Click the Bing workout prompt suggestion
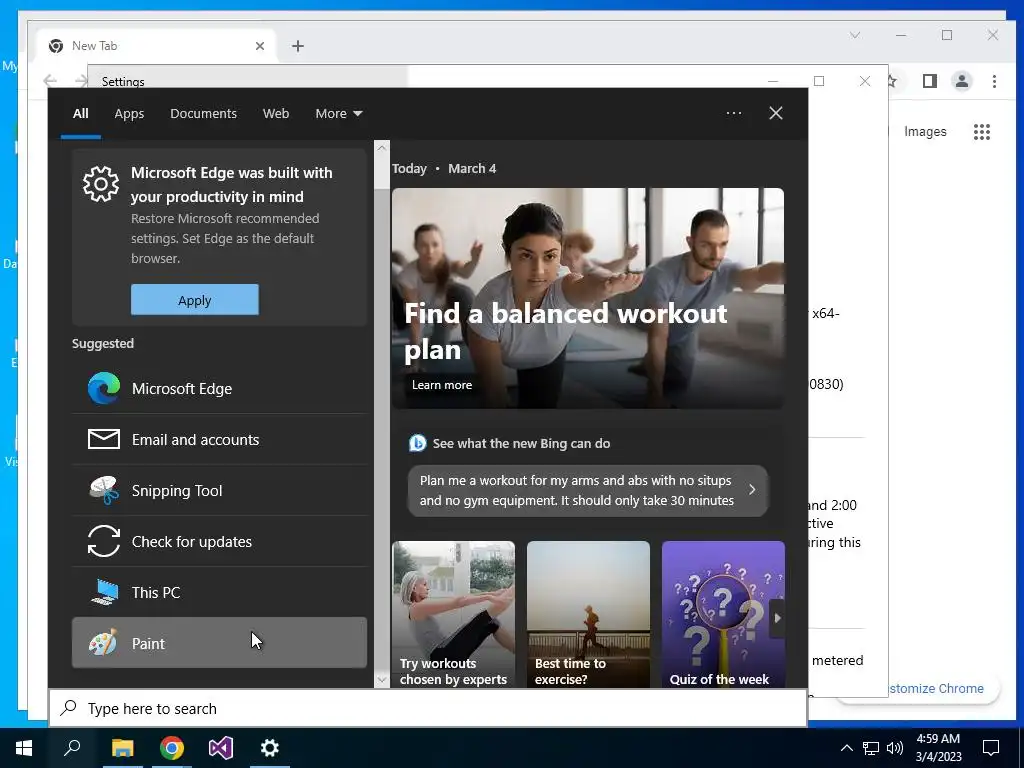 [x=588, y=490]
